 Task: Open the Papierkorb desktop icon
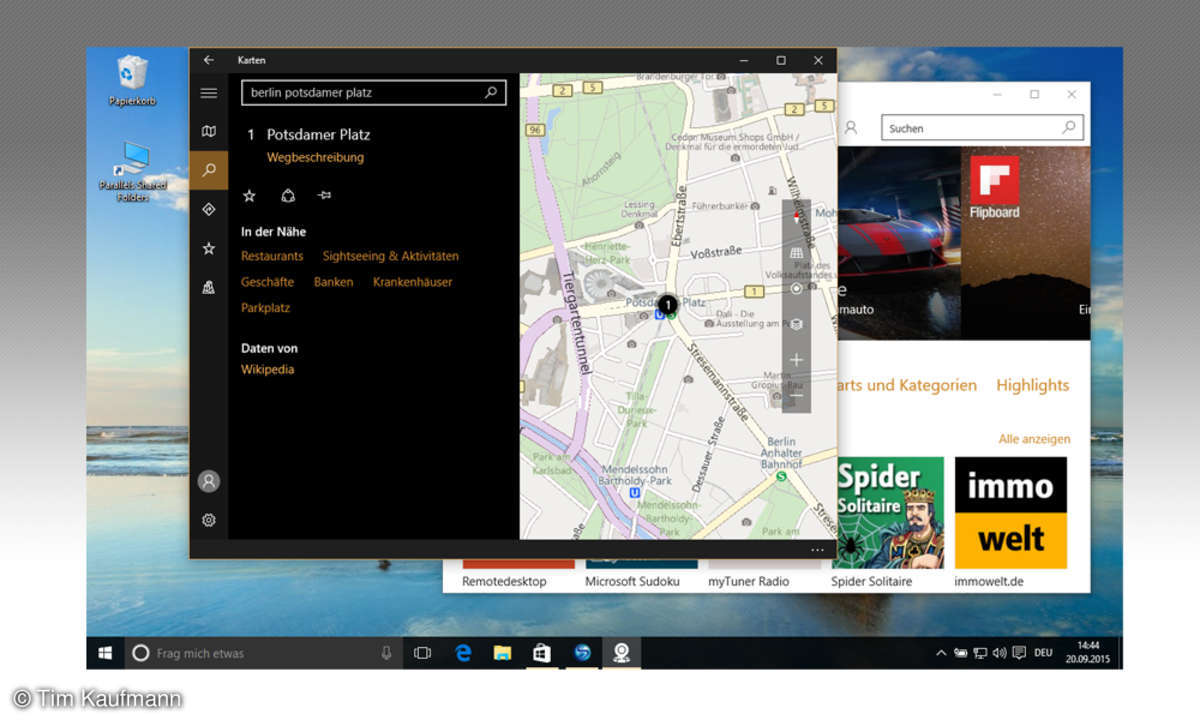point(132,81)
